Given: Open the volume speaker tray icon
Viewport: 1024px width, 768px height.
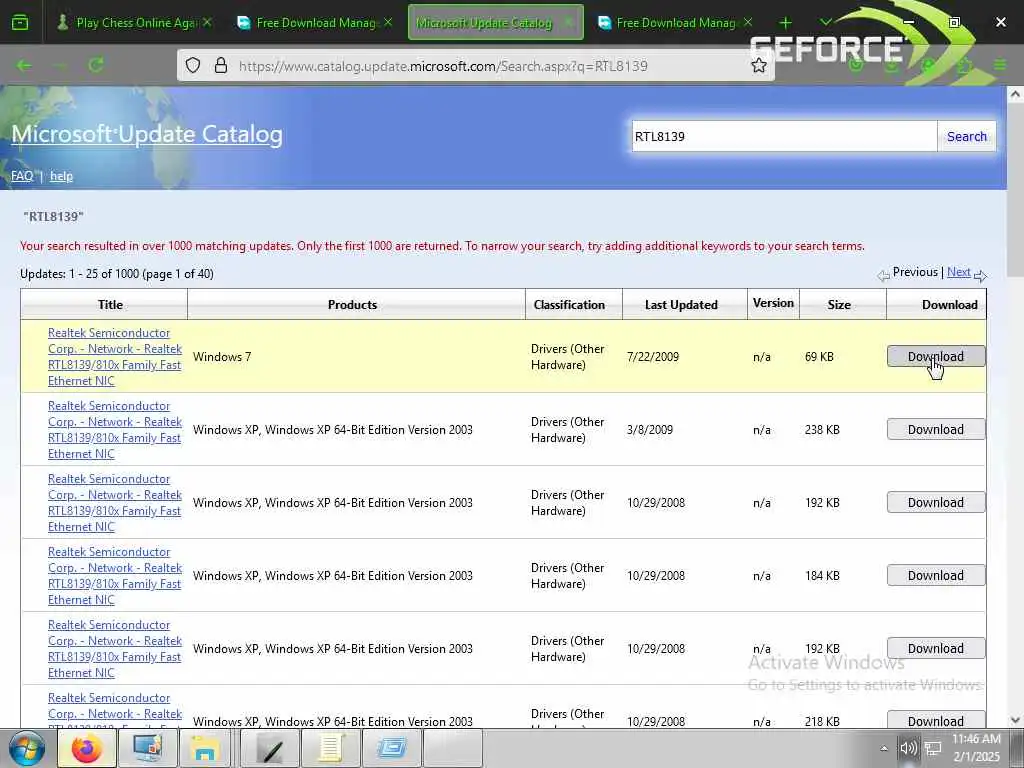Looking at the screenshot, I should point(908,748).
